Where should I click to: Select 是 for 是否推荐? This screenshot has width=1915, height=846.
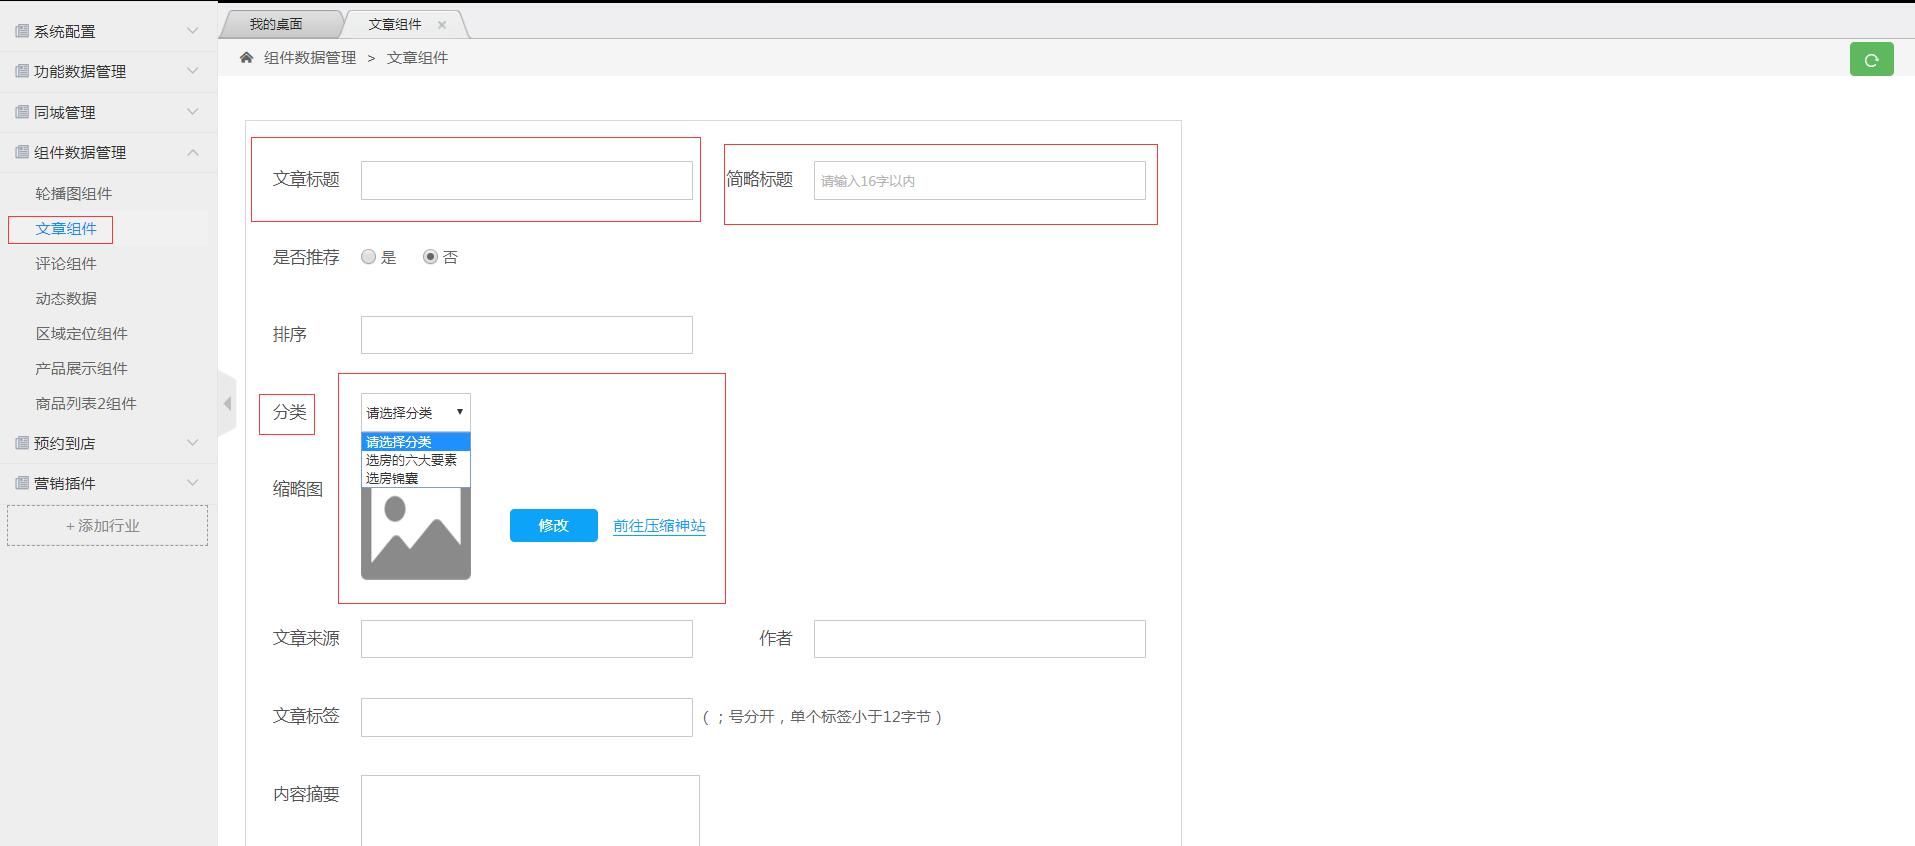click(x=368, y=257)
